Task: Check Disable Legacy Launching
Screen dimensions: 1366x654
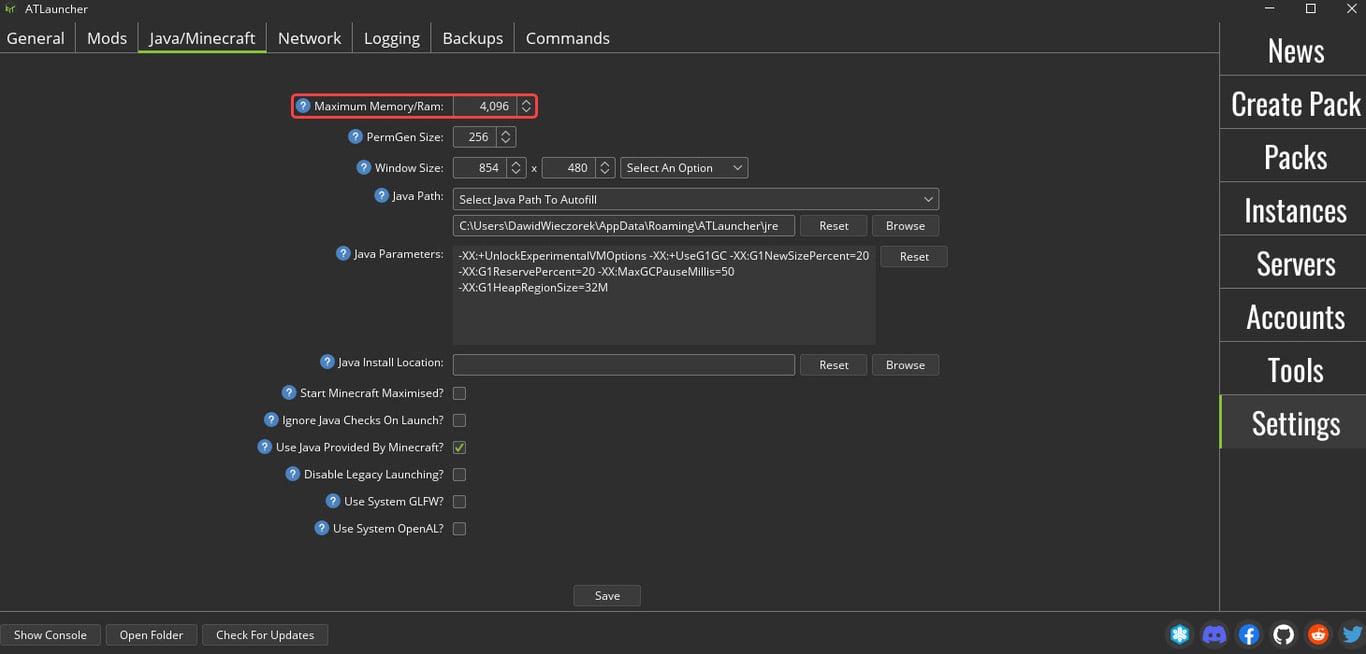Action: tap(459, 474)
